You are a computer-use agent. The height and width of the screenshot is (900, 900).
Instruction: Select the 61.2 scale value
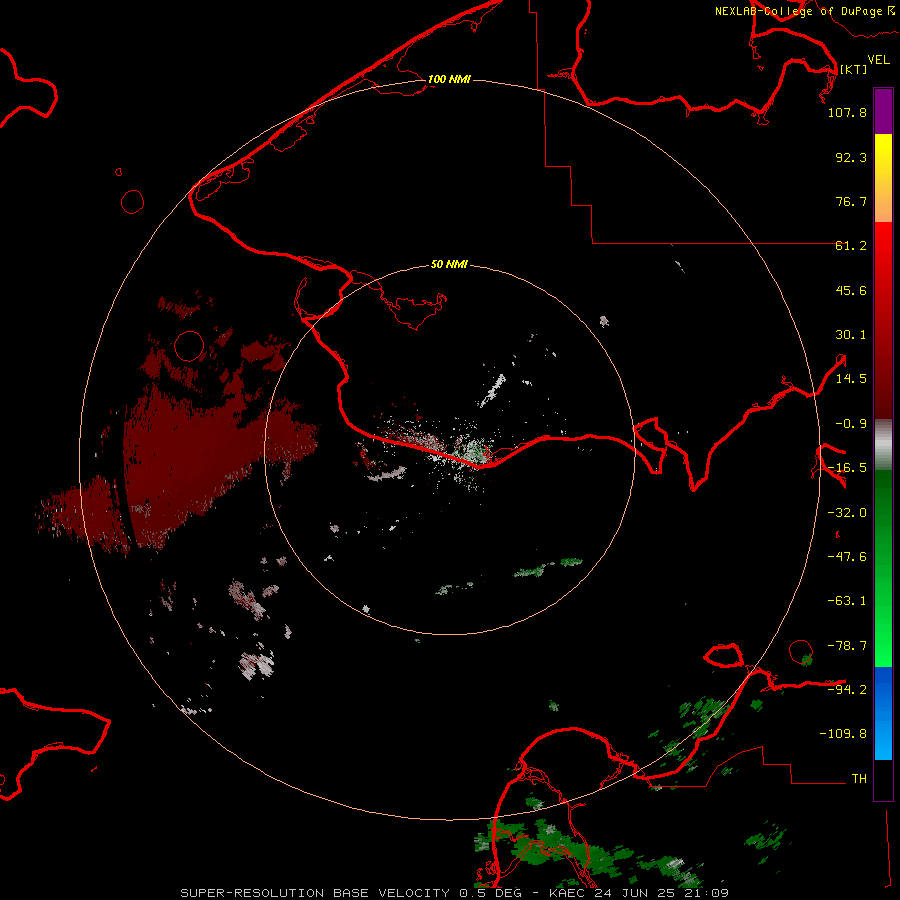(851, 246)
